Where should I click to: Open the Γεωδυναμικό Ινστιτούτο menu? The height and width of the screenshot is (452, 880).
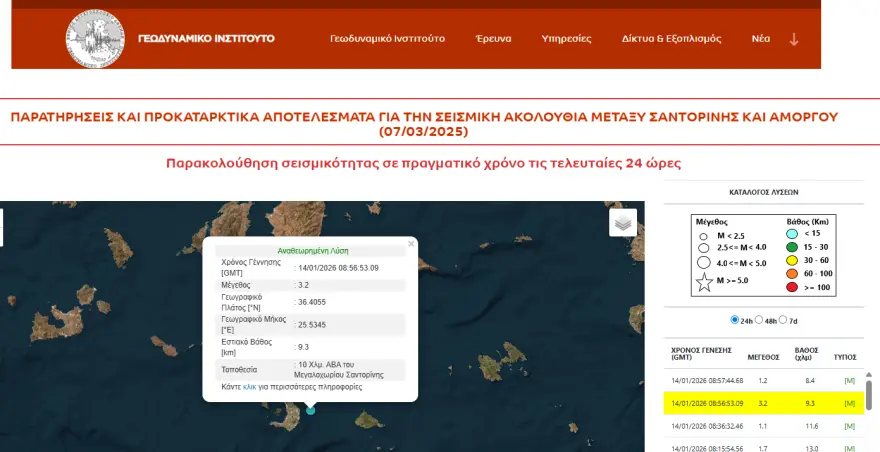tap(387, 39)
